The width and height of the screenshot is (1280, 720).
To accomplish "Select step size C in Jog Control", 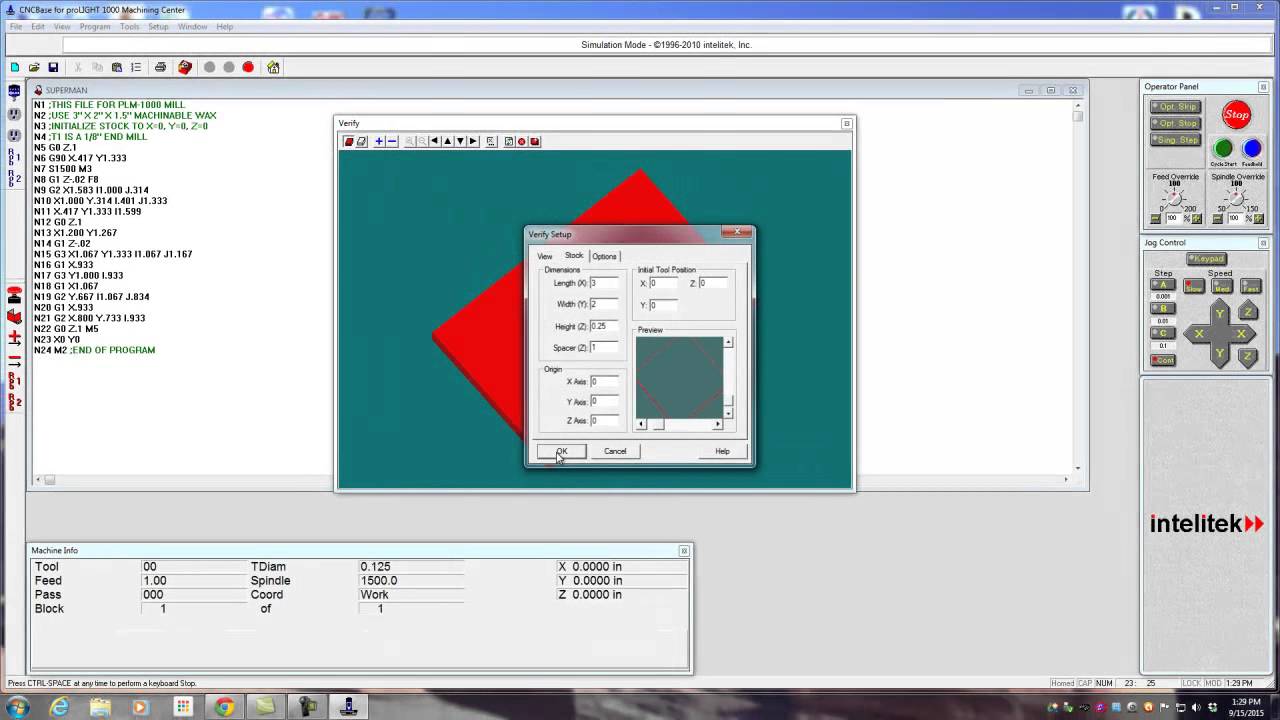I will [1163, 333].
